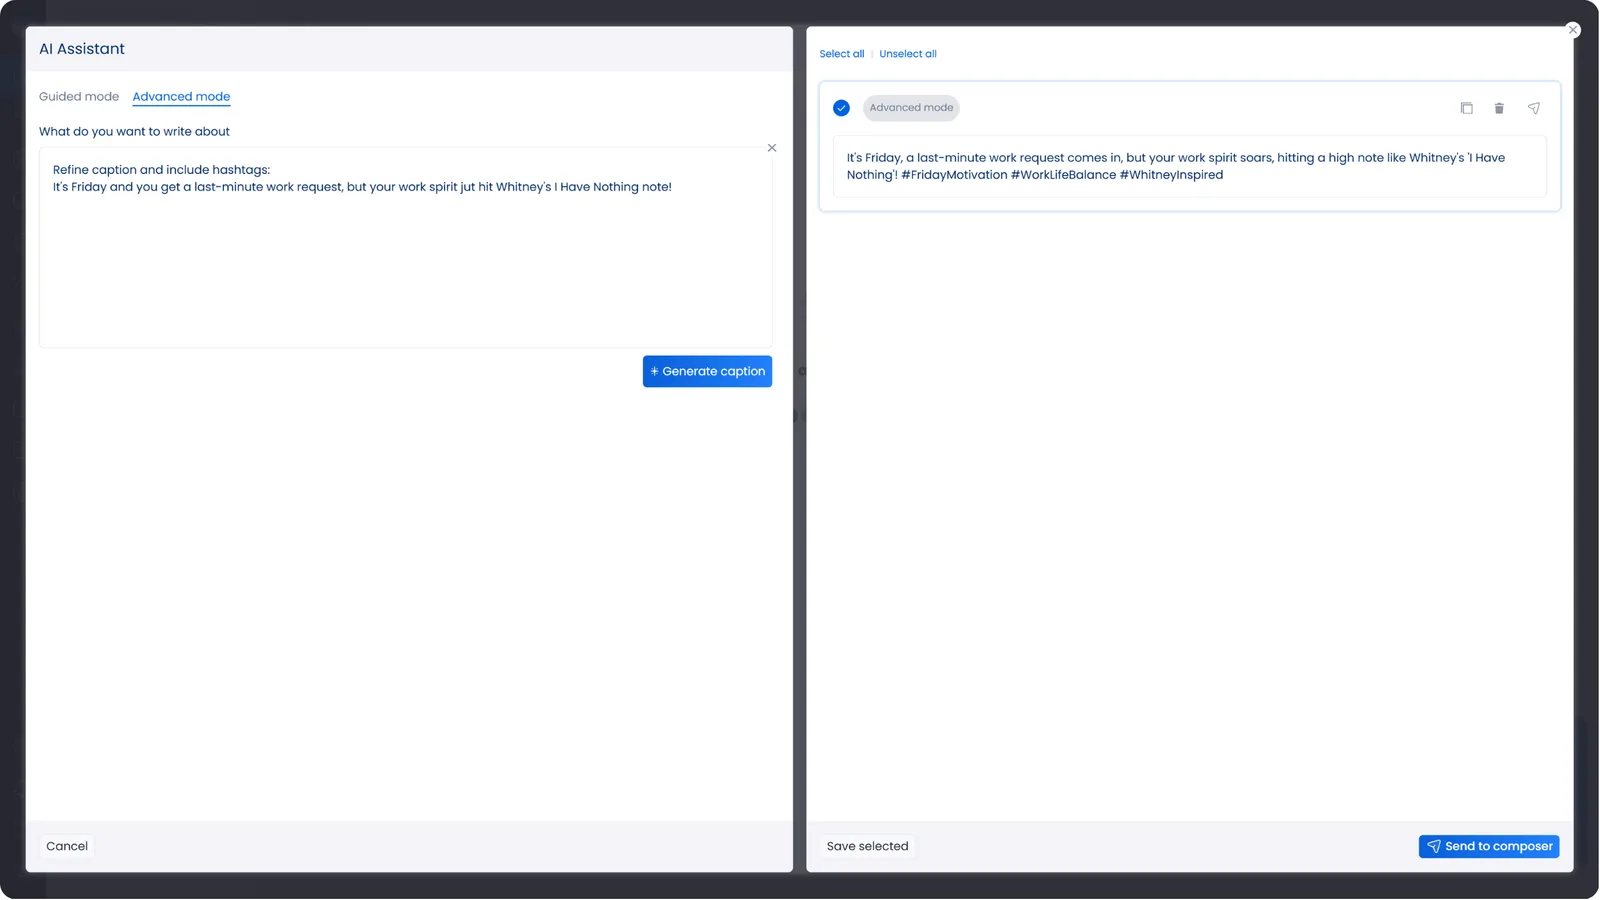Click the Advanced mode badge on caption card
Viewport: 1600px width, 900px height.
pyautogui.click(x=911, y=108)
